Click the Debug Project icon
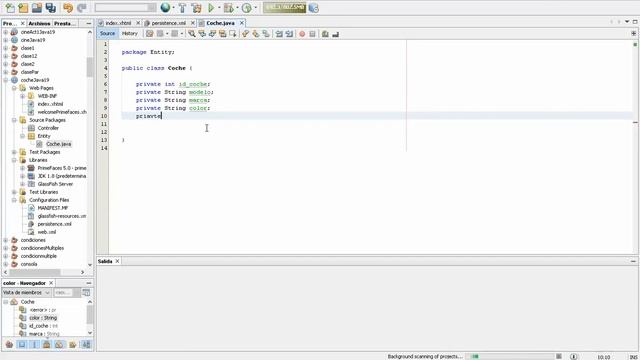640x360 pixels. point(229,8)
